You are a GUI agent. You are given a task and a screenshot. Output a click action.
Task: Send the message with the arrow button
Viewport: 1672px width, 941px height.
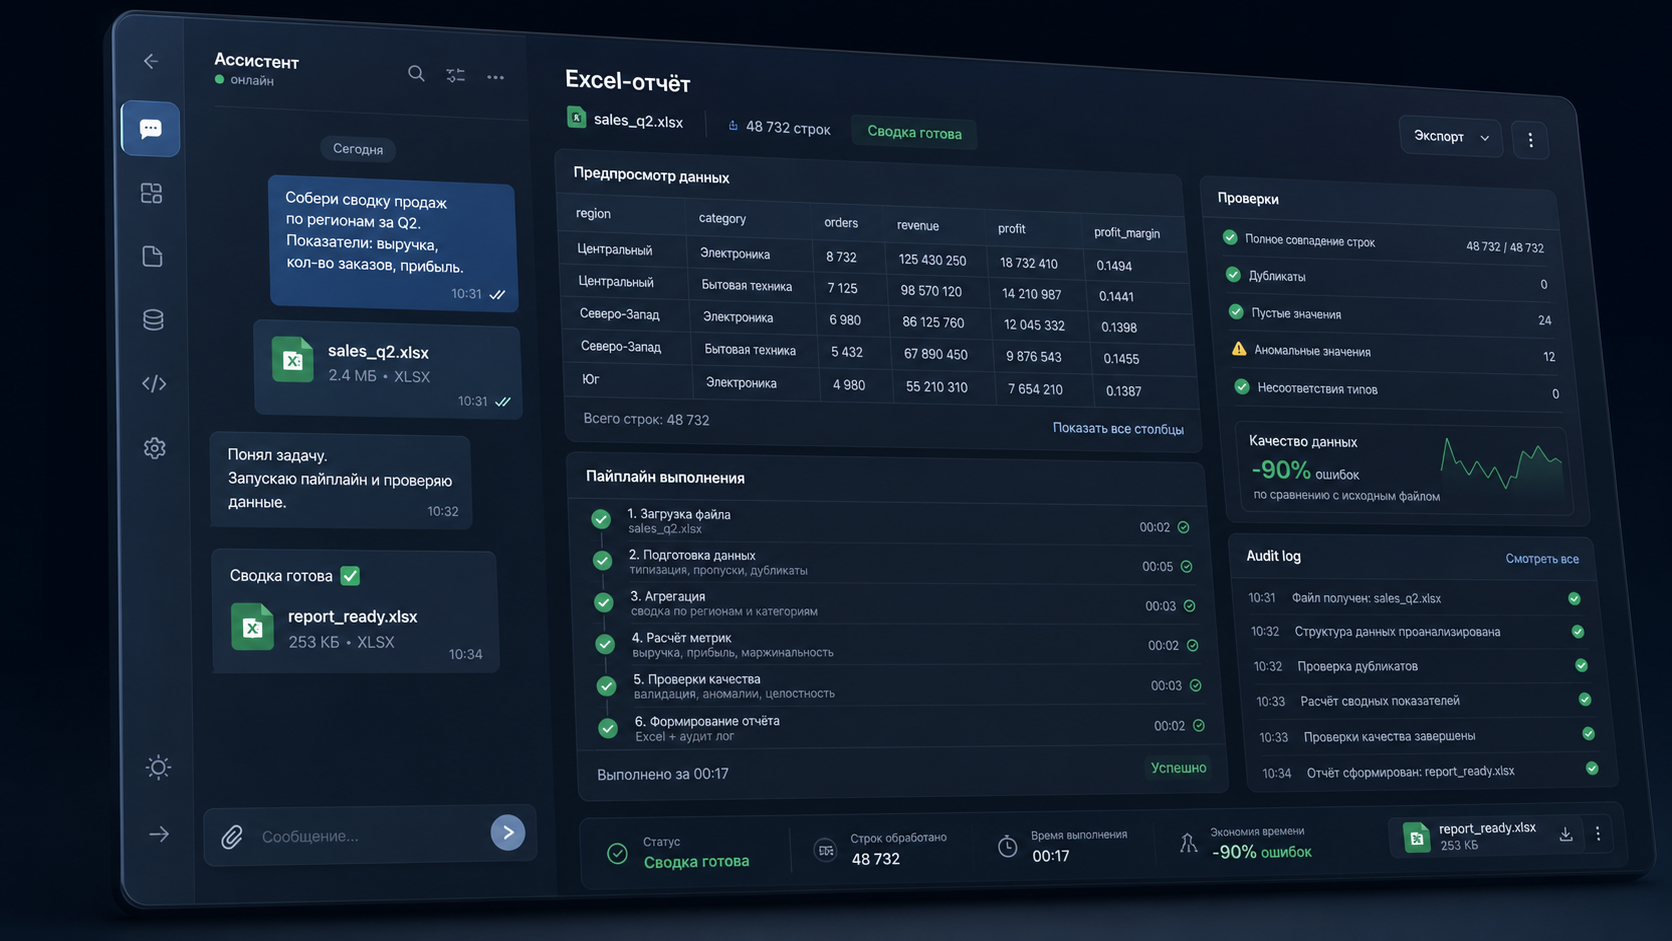click(x=508, y=832)
